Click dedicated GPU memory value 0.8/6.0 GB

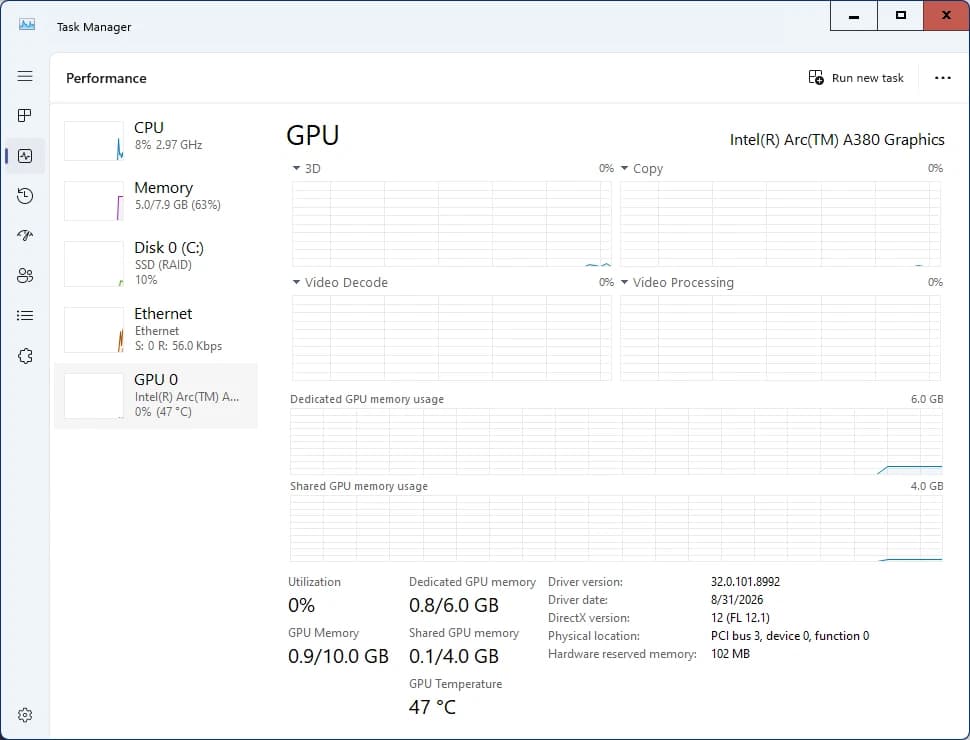point(453,605)
